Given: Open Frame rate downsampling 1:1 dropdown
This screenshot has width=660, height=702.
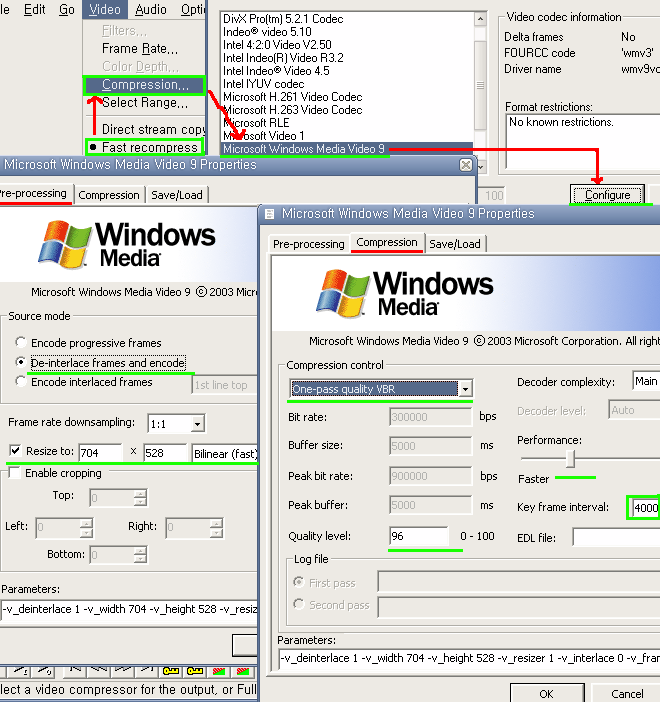Looking at the screenshot, I should coord(197,424).
